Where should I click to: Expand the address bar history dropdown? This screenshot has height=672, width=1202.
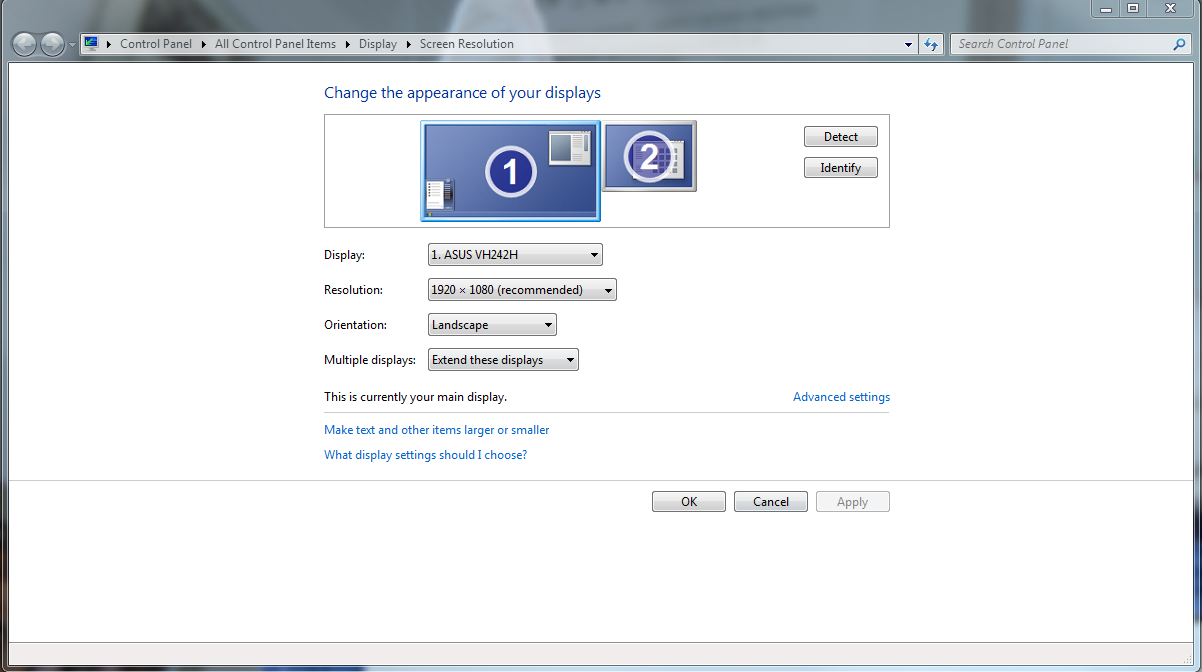click(907, 43)
